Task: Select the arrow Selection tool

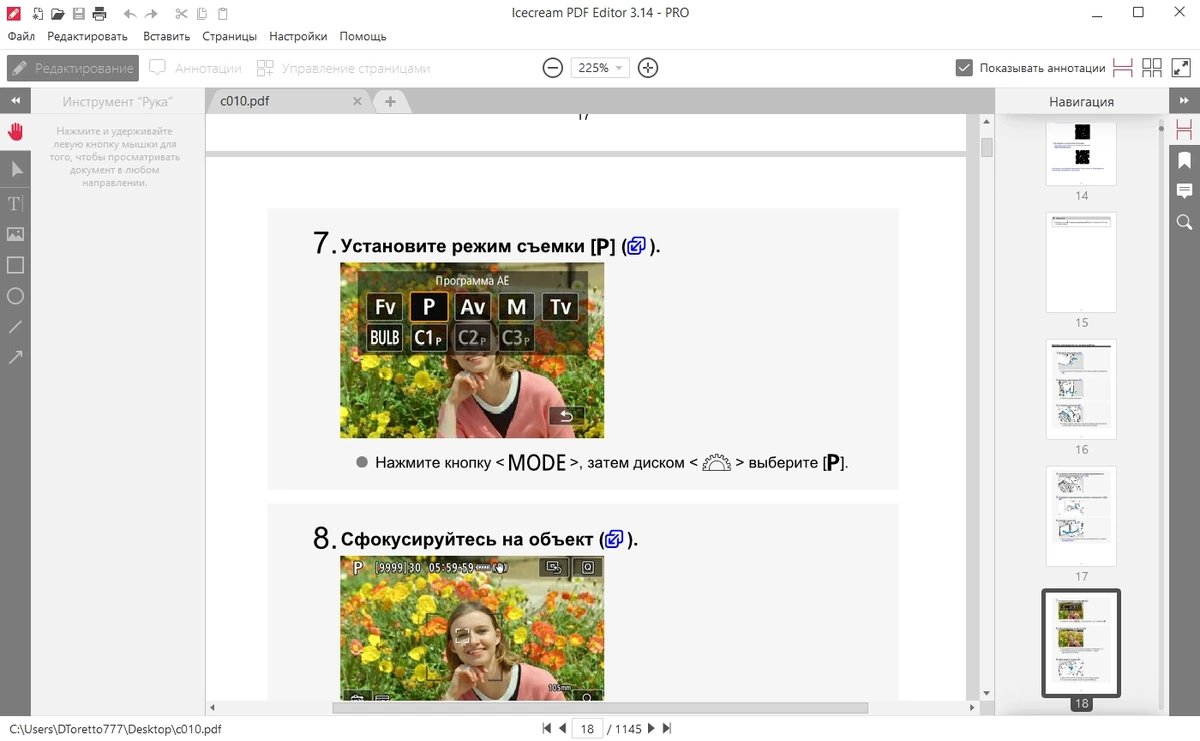Action: (x=15, y=170)
